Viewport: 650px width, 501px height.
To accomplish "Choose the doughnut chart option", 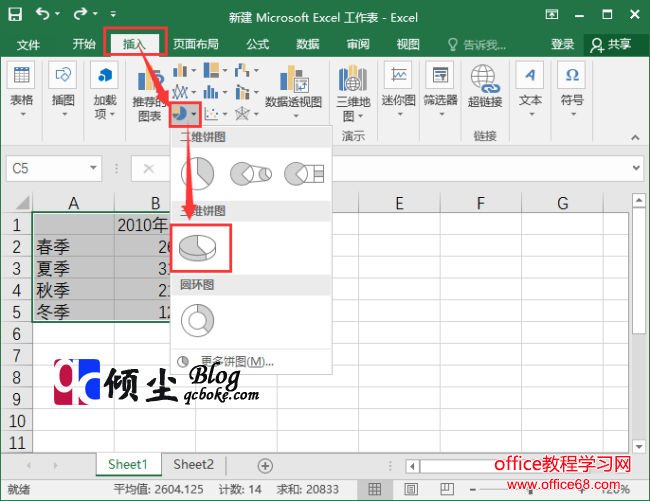I will (x=197, y=320).
